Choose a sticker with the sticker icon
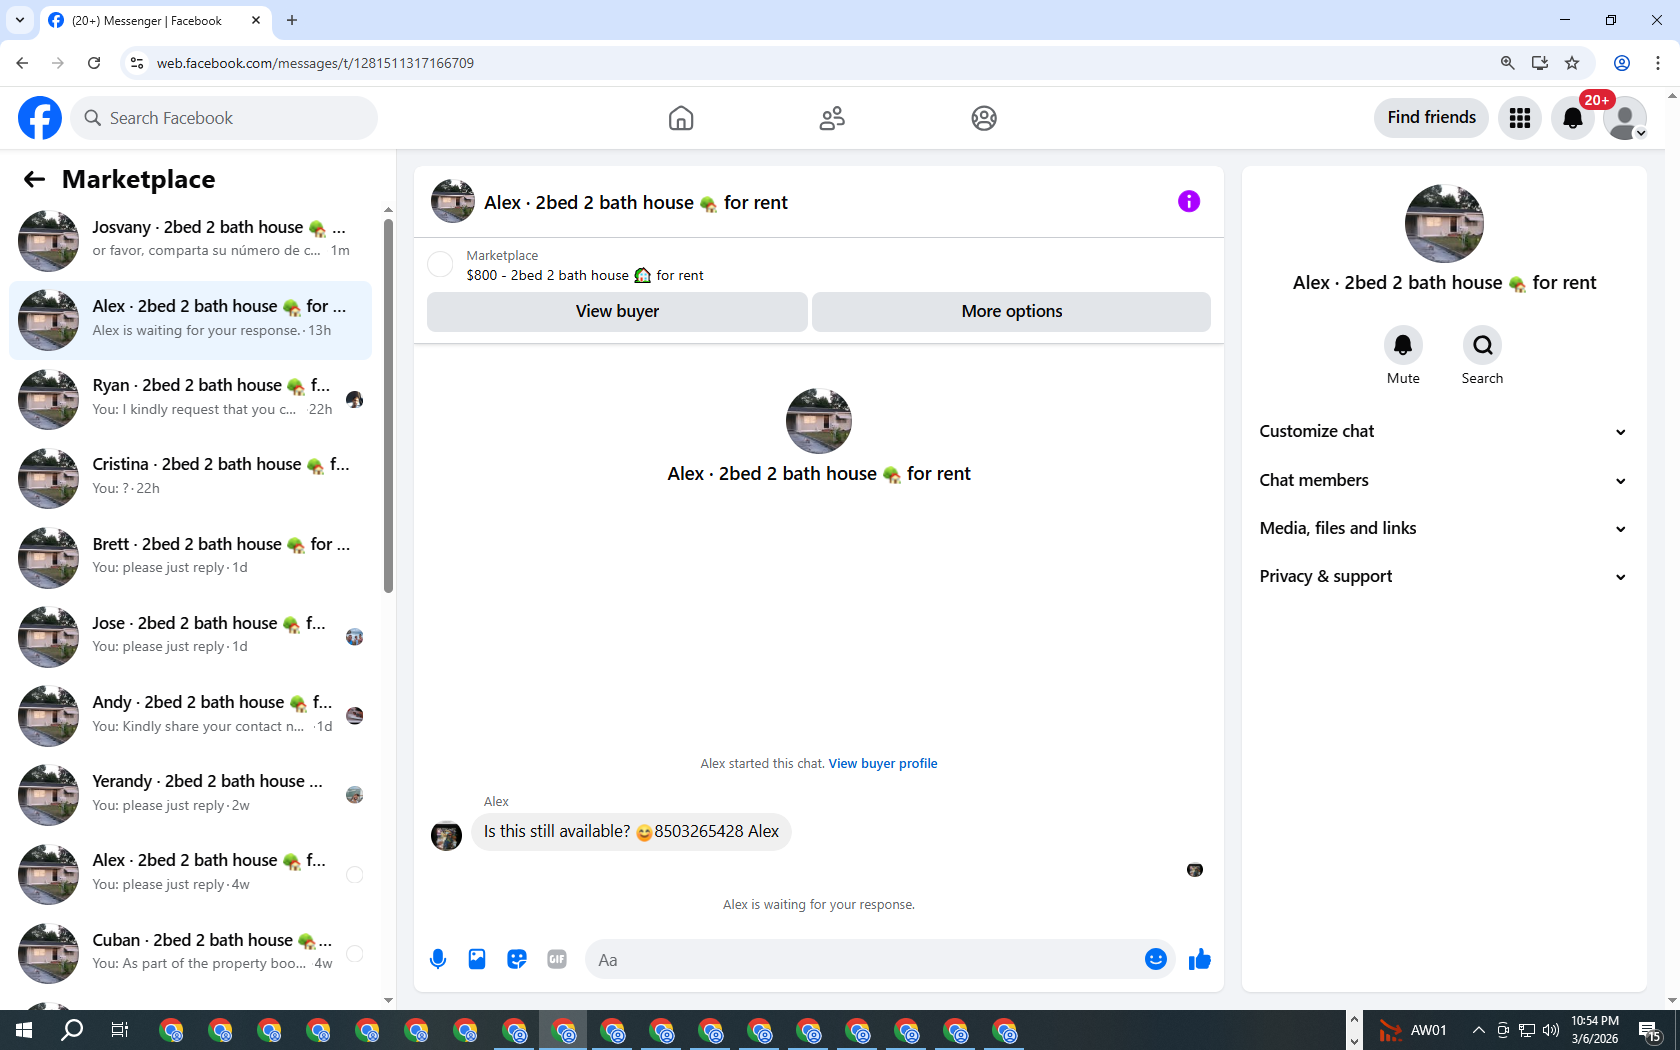 [x=517, y=960]
